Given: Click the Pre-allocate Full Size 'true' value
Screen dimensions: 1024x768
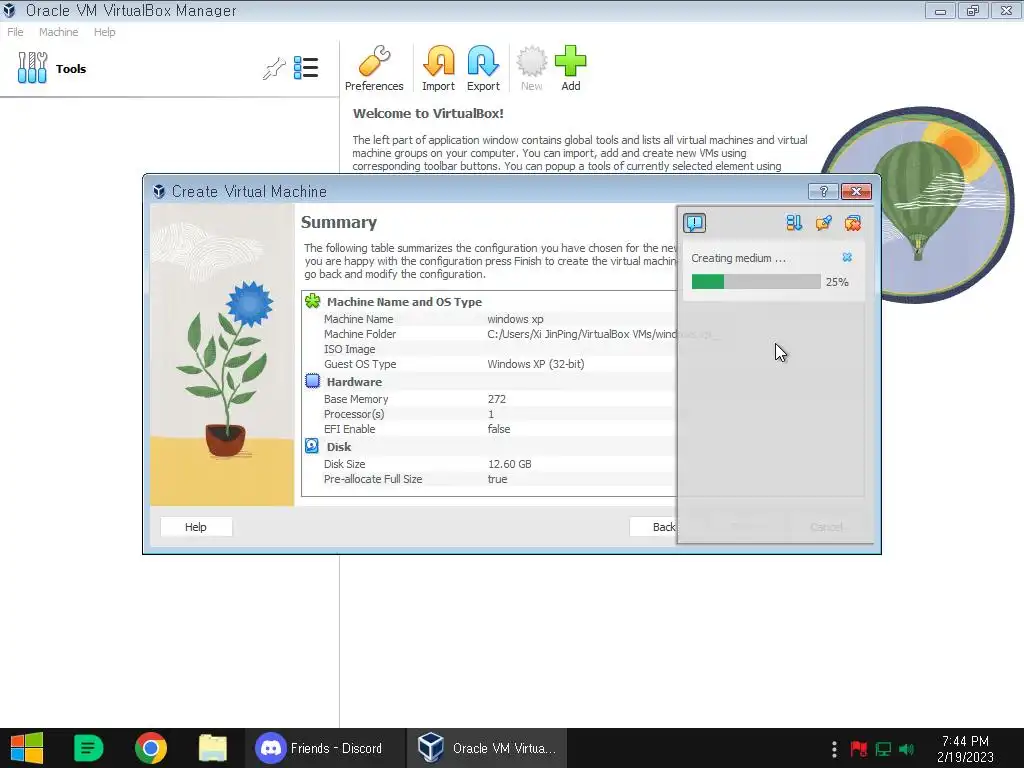Looking at the screenshot, I should click(497, 479).
